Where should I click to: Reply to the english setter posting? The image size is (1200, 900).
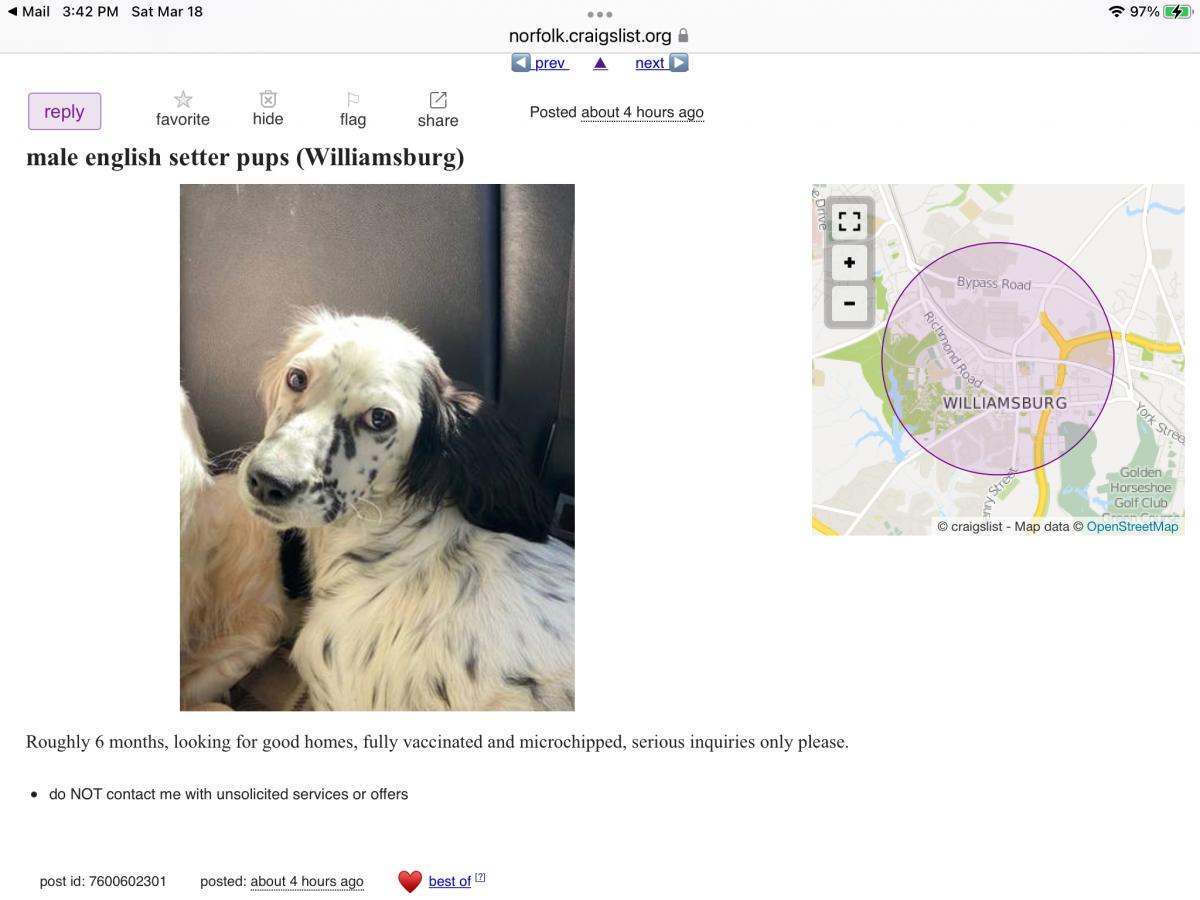(x=64, y=111)
